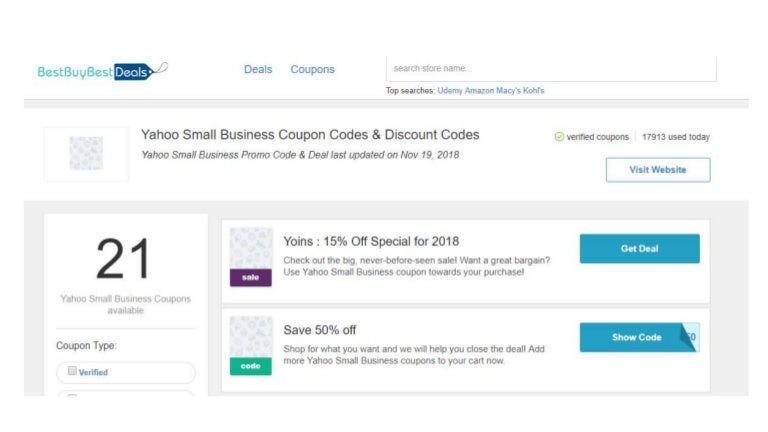The width and height of the screenshot is (768, 432).
Task: Click the purple sale tag badge
Action: [x=251, y=277]
